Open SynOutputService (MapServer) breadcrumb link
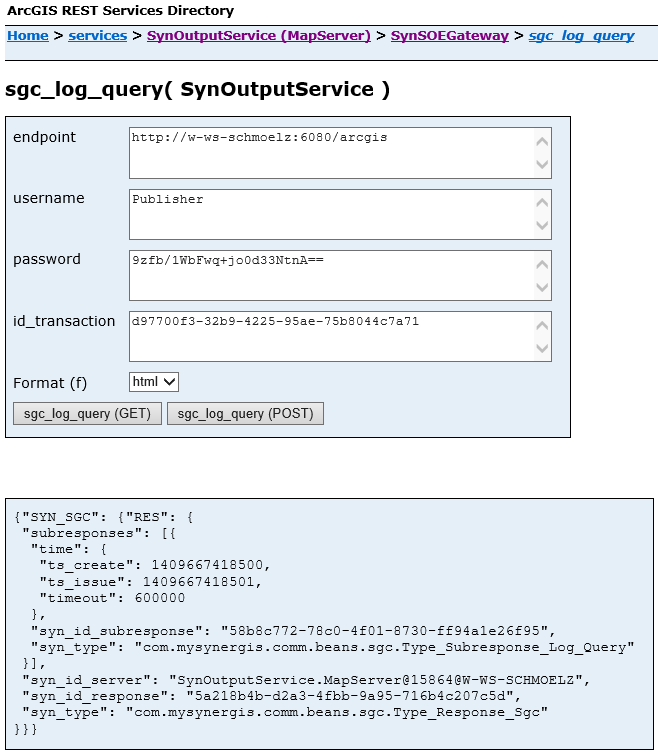 (258, 36)
